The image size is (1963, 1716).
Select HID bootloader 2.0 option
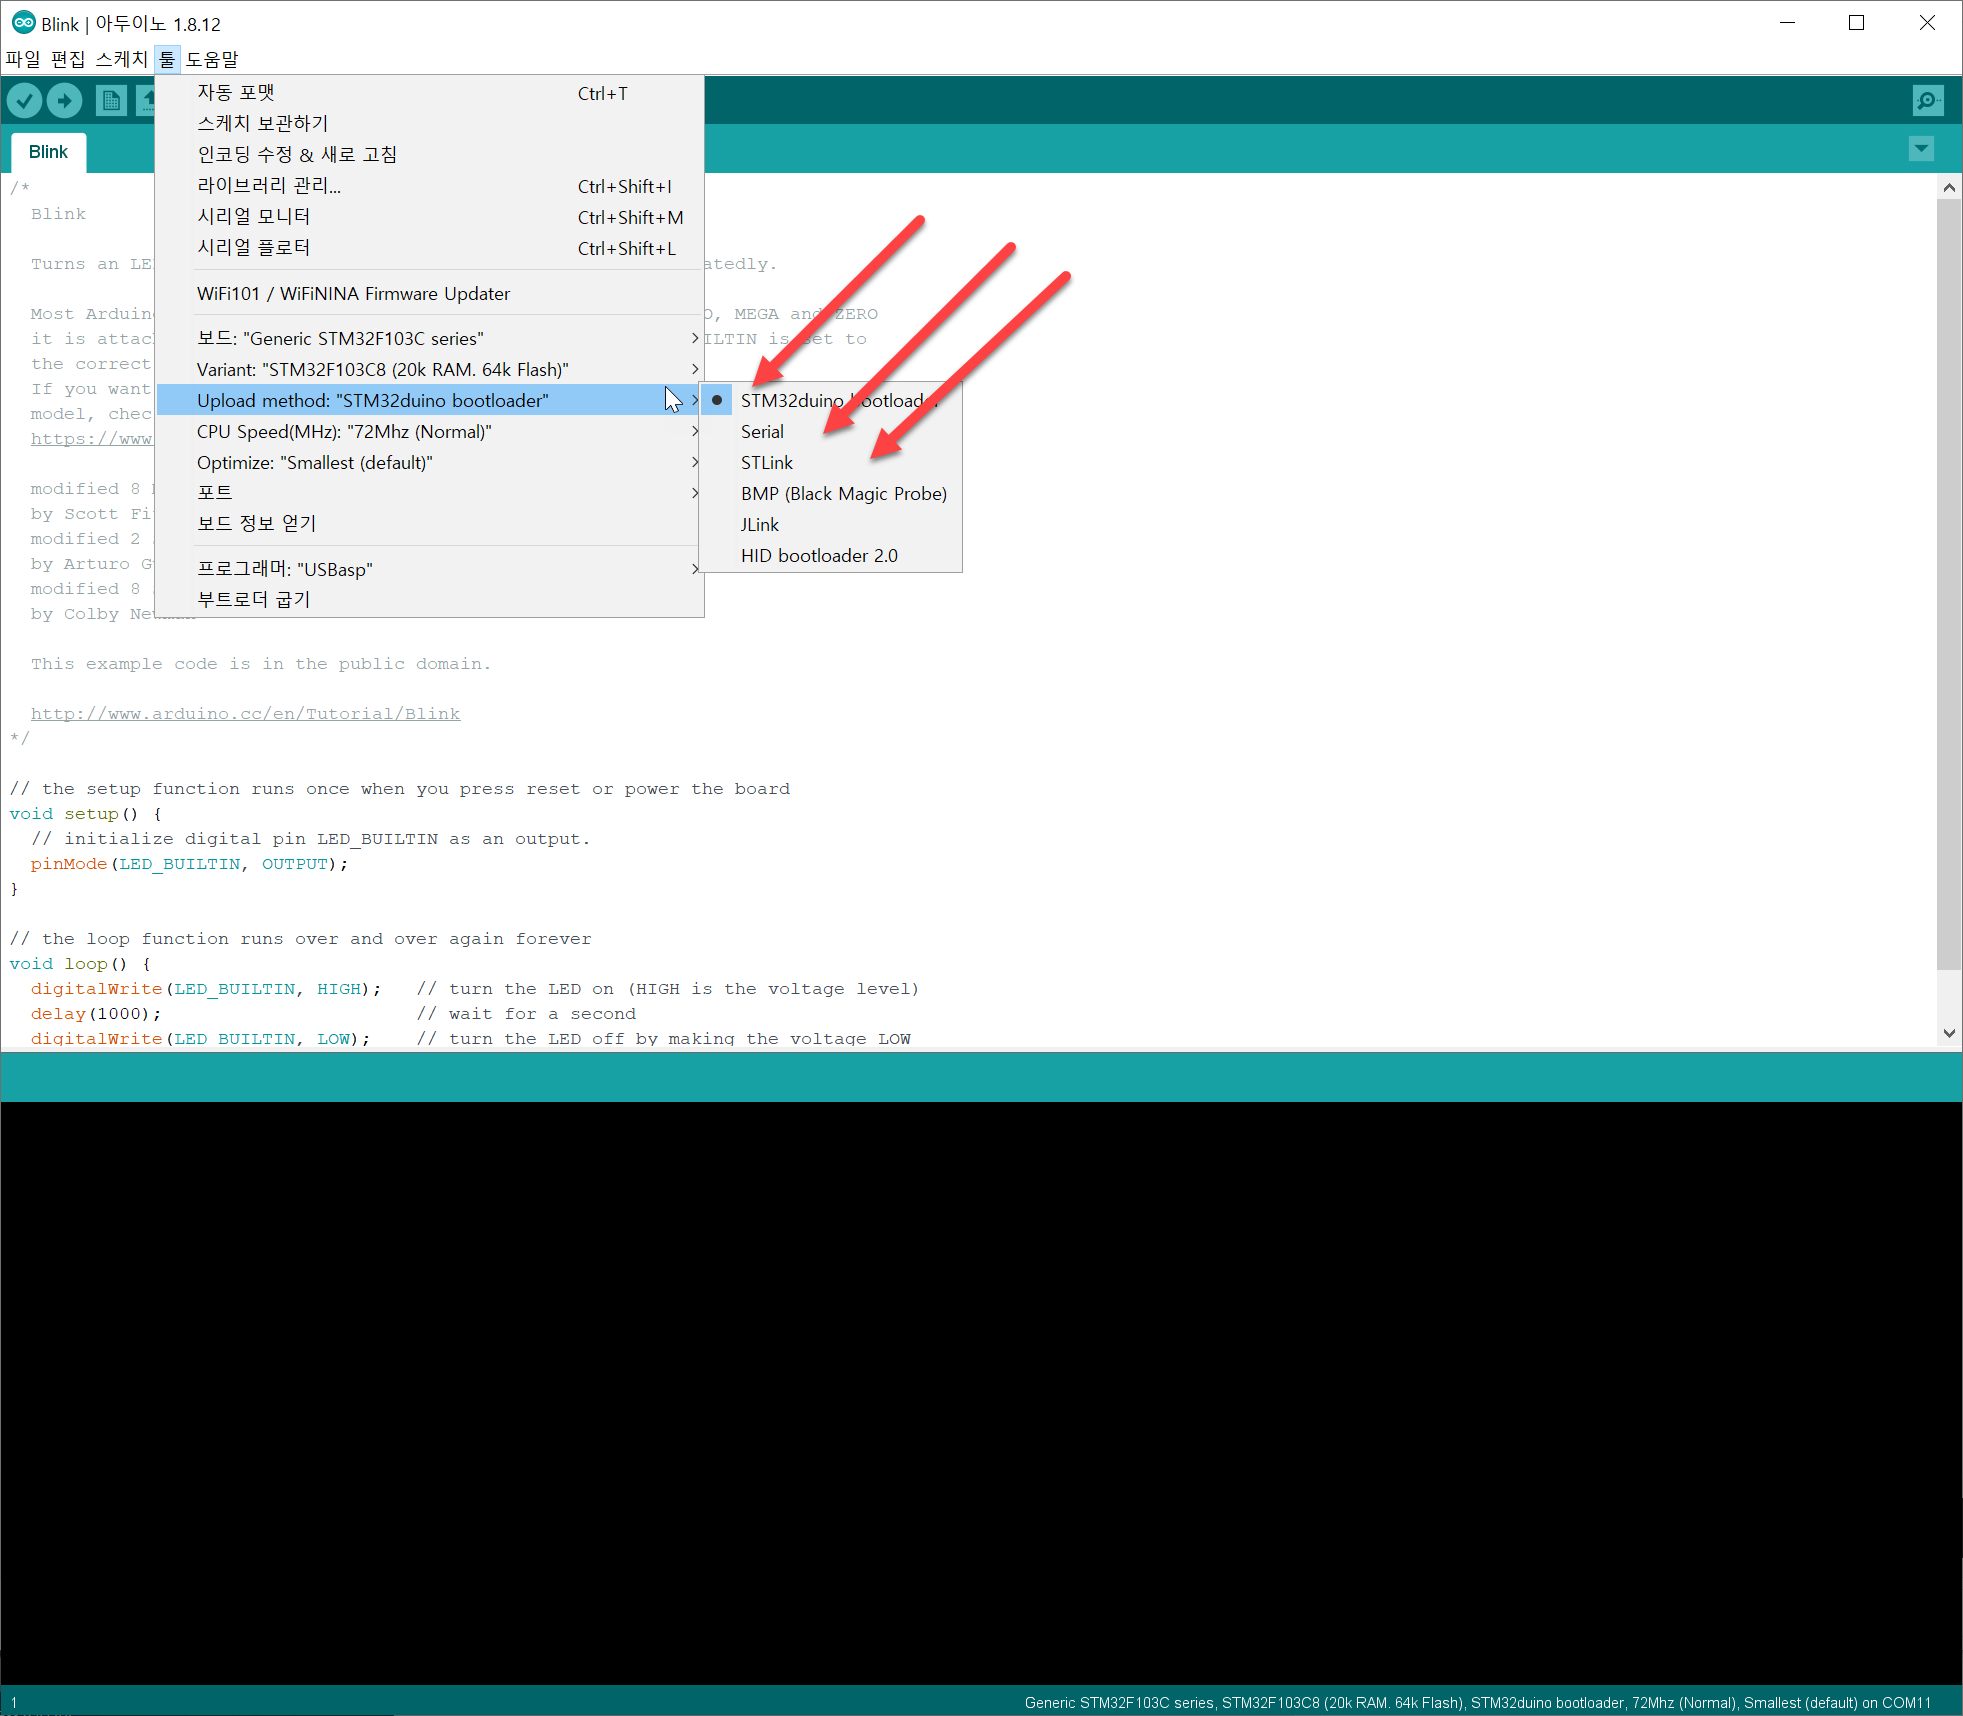coord(819,556)
